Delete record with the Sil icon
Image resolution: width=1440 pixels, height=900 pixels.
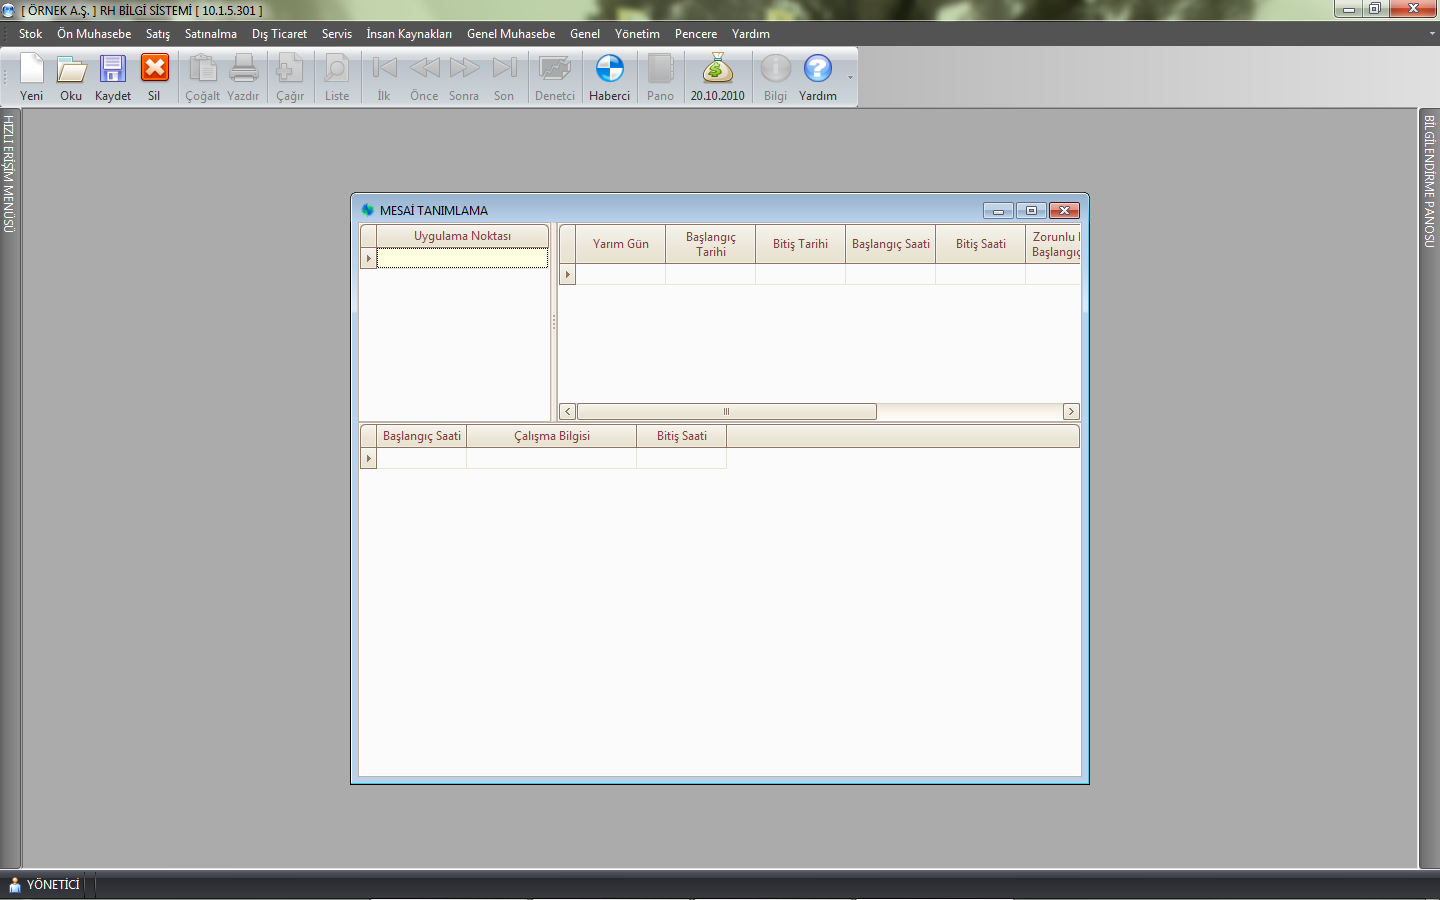coord(154,70)
